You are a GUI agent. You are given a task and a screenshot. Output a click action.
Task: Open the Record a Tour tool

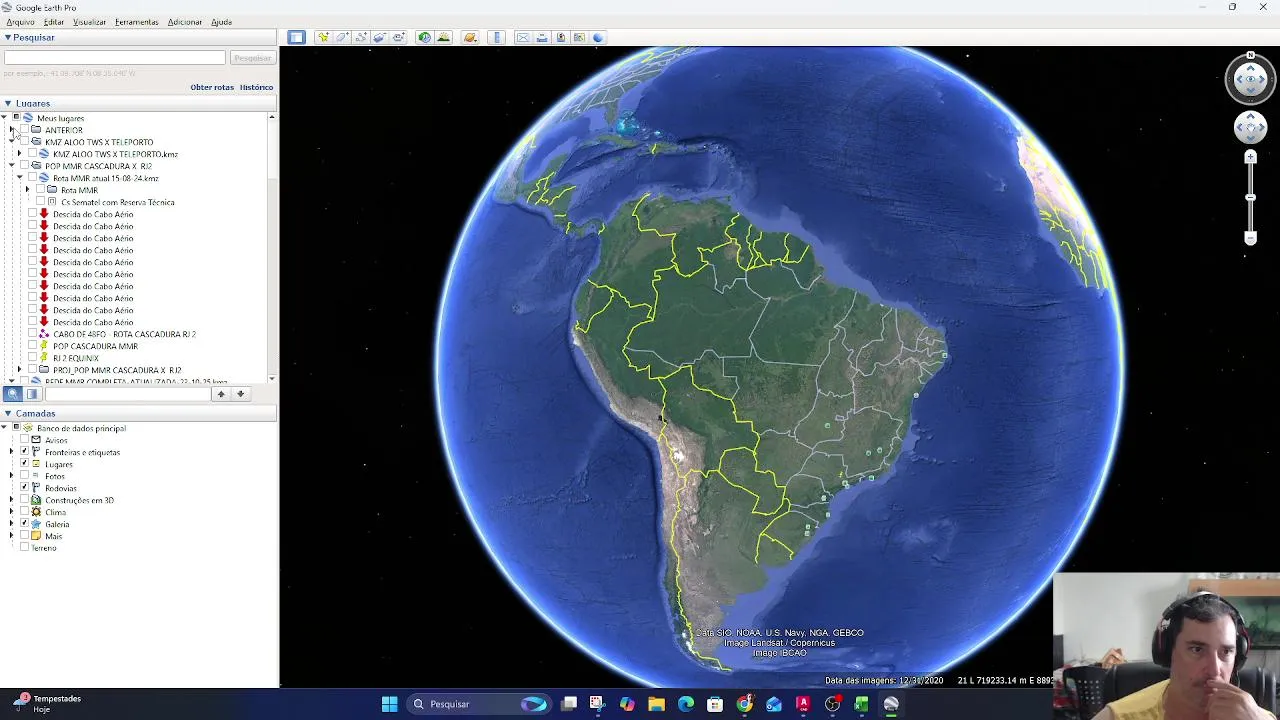coord(399,37)
